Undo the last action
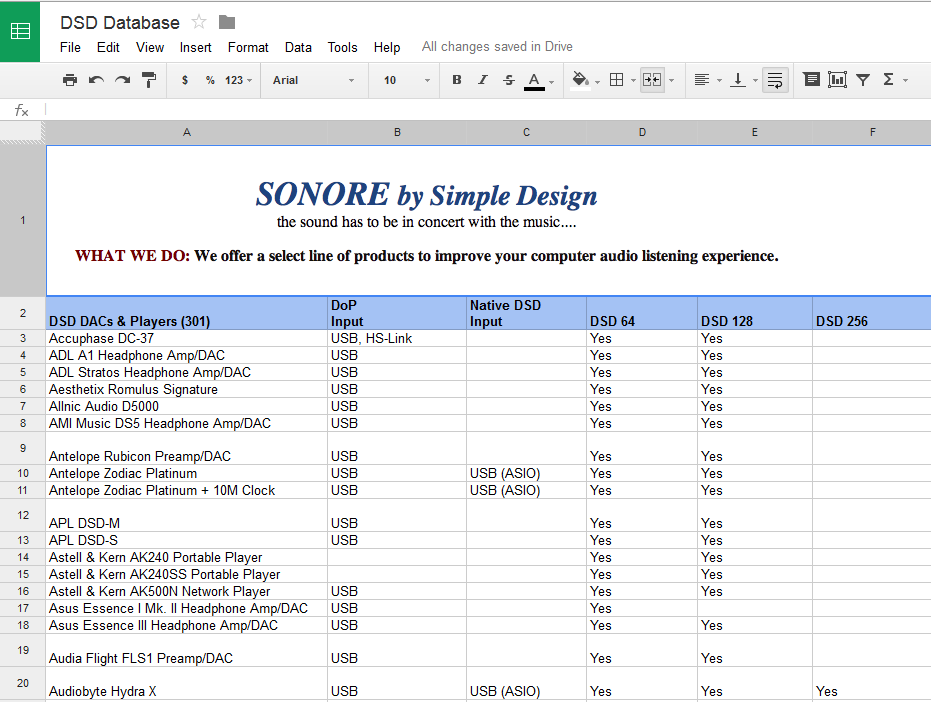 [x=96, y=80]
